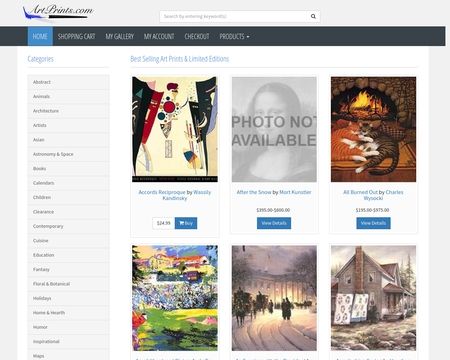Open the All Burned Out title link
This screenshot has width=450, height=360.
pos(360,192)
